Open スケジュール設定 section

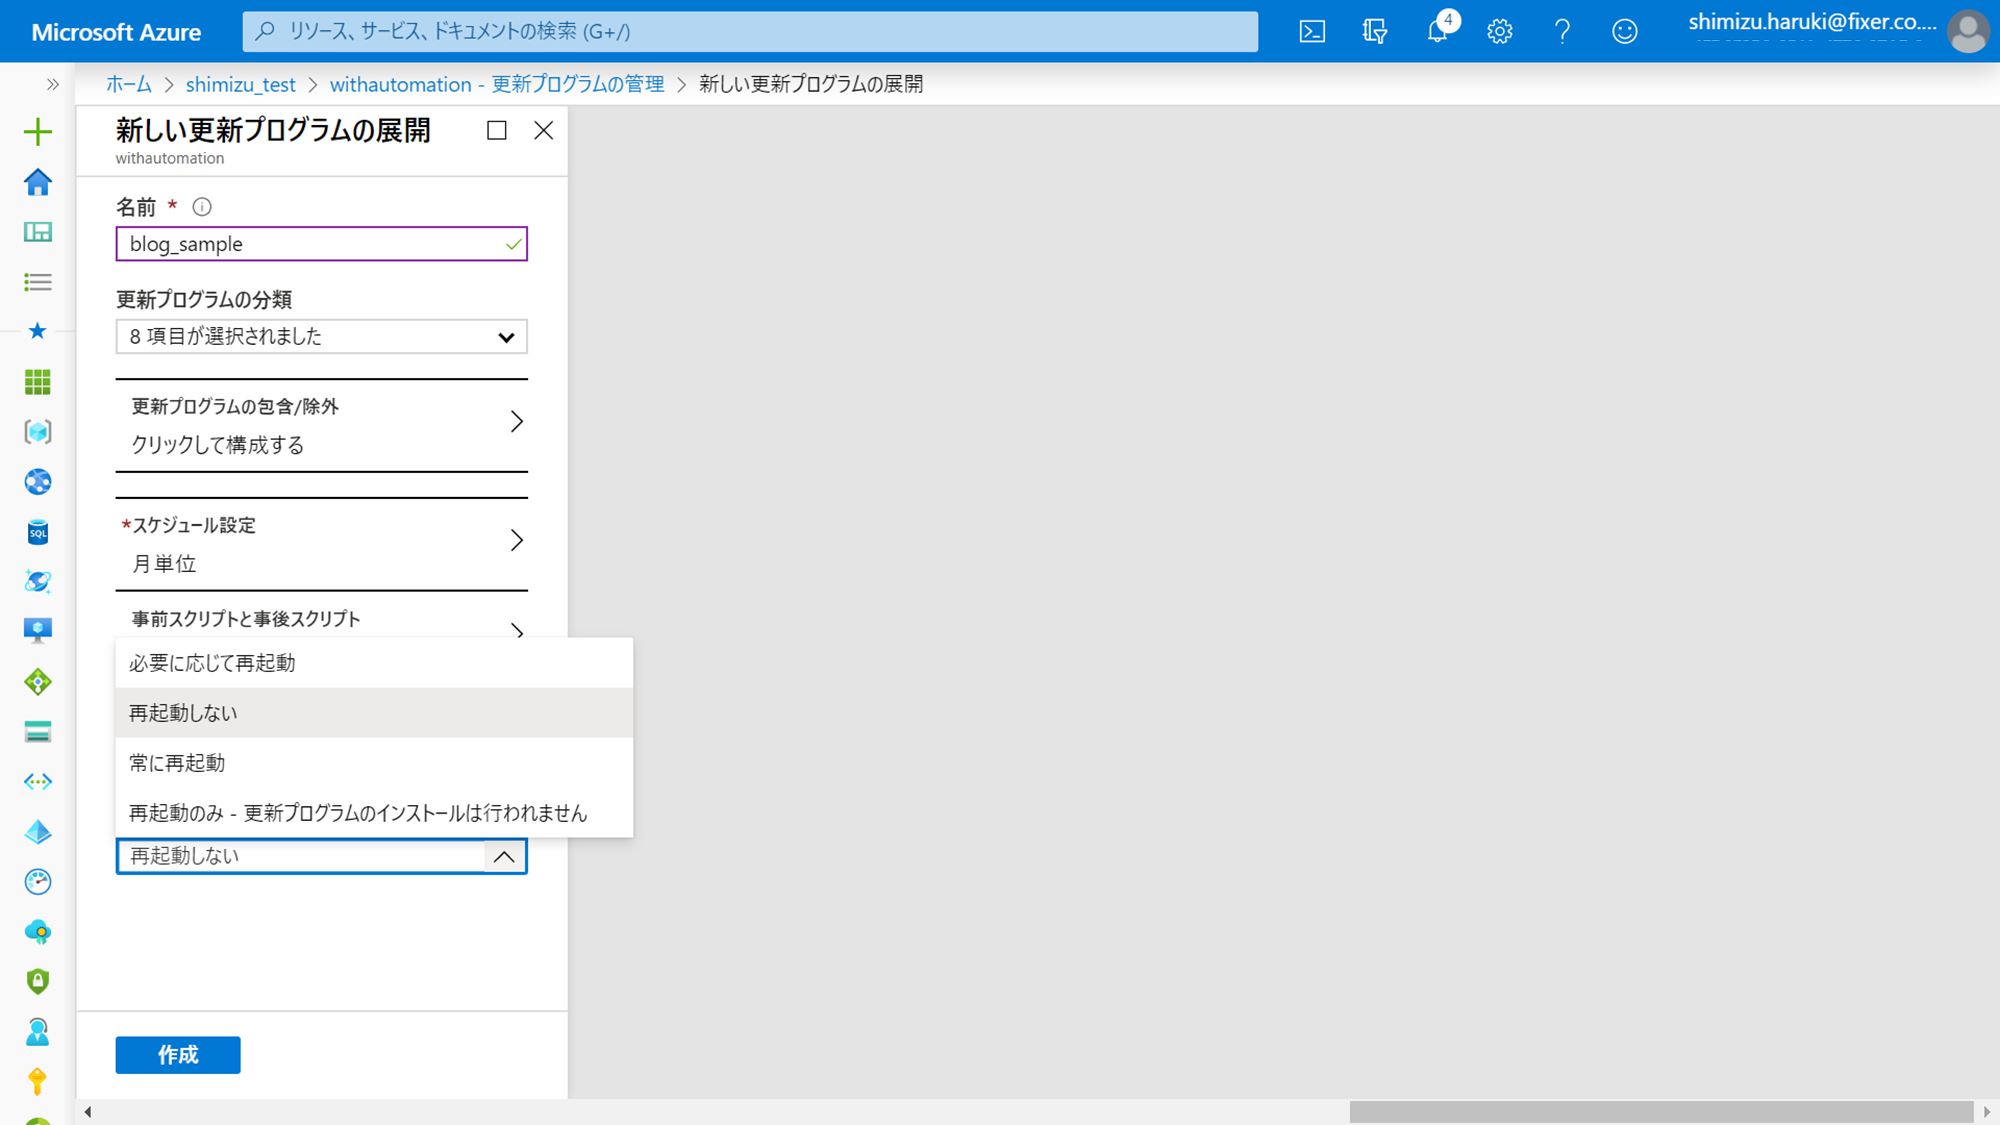pyautogui.click(x=321, y=543)
